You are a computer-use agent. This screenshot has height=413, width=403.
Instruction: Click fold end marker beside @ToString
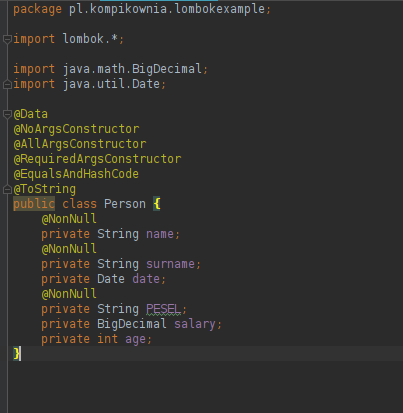tap(7, 190)
